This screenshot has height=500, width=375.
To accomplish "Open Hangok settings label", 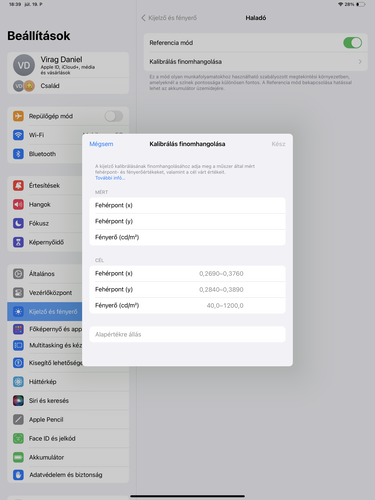I will click(39, 204).
